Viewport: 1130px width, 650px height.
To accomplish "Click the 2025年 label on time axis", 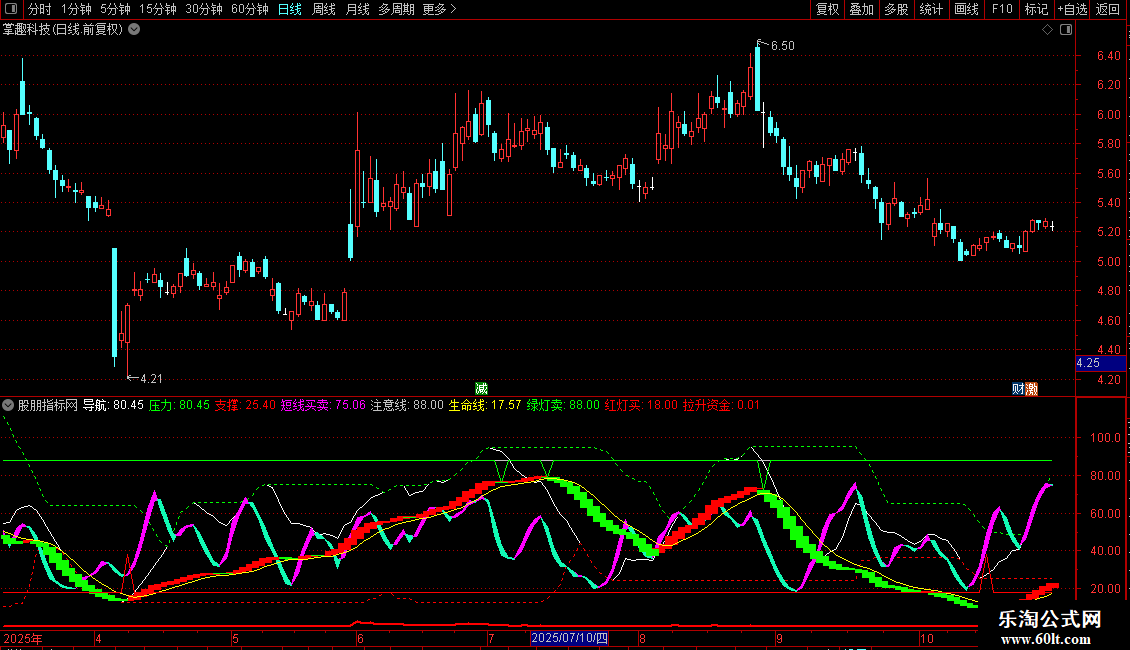I will tap(23, 638).
